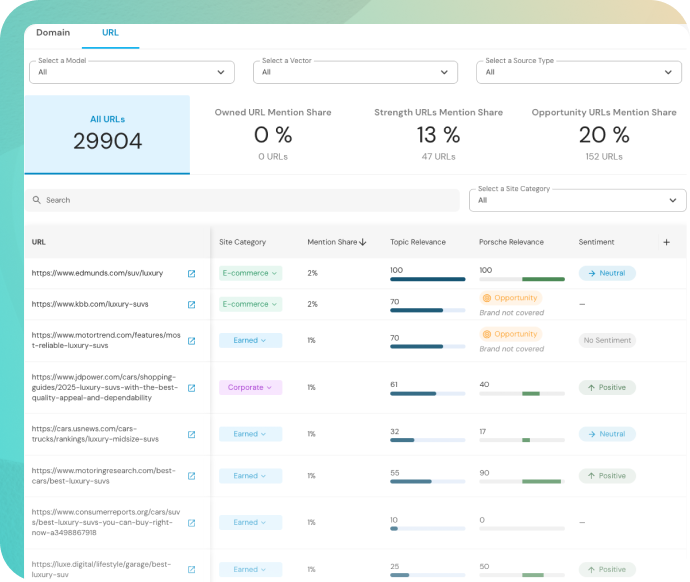Select the URL tab

tap(110, 33)
